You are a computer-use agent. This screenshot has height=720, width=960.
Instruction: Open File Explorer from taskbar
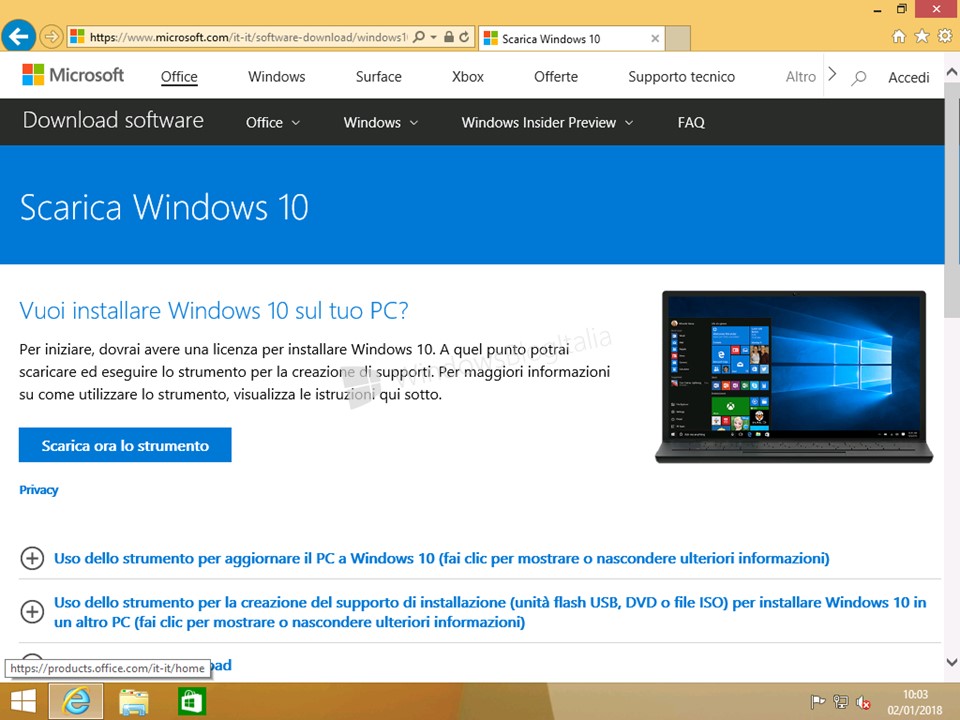[133, 702]
